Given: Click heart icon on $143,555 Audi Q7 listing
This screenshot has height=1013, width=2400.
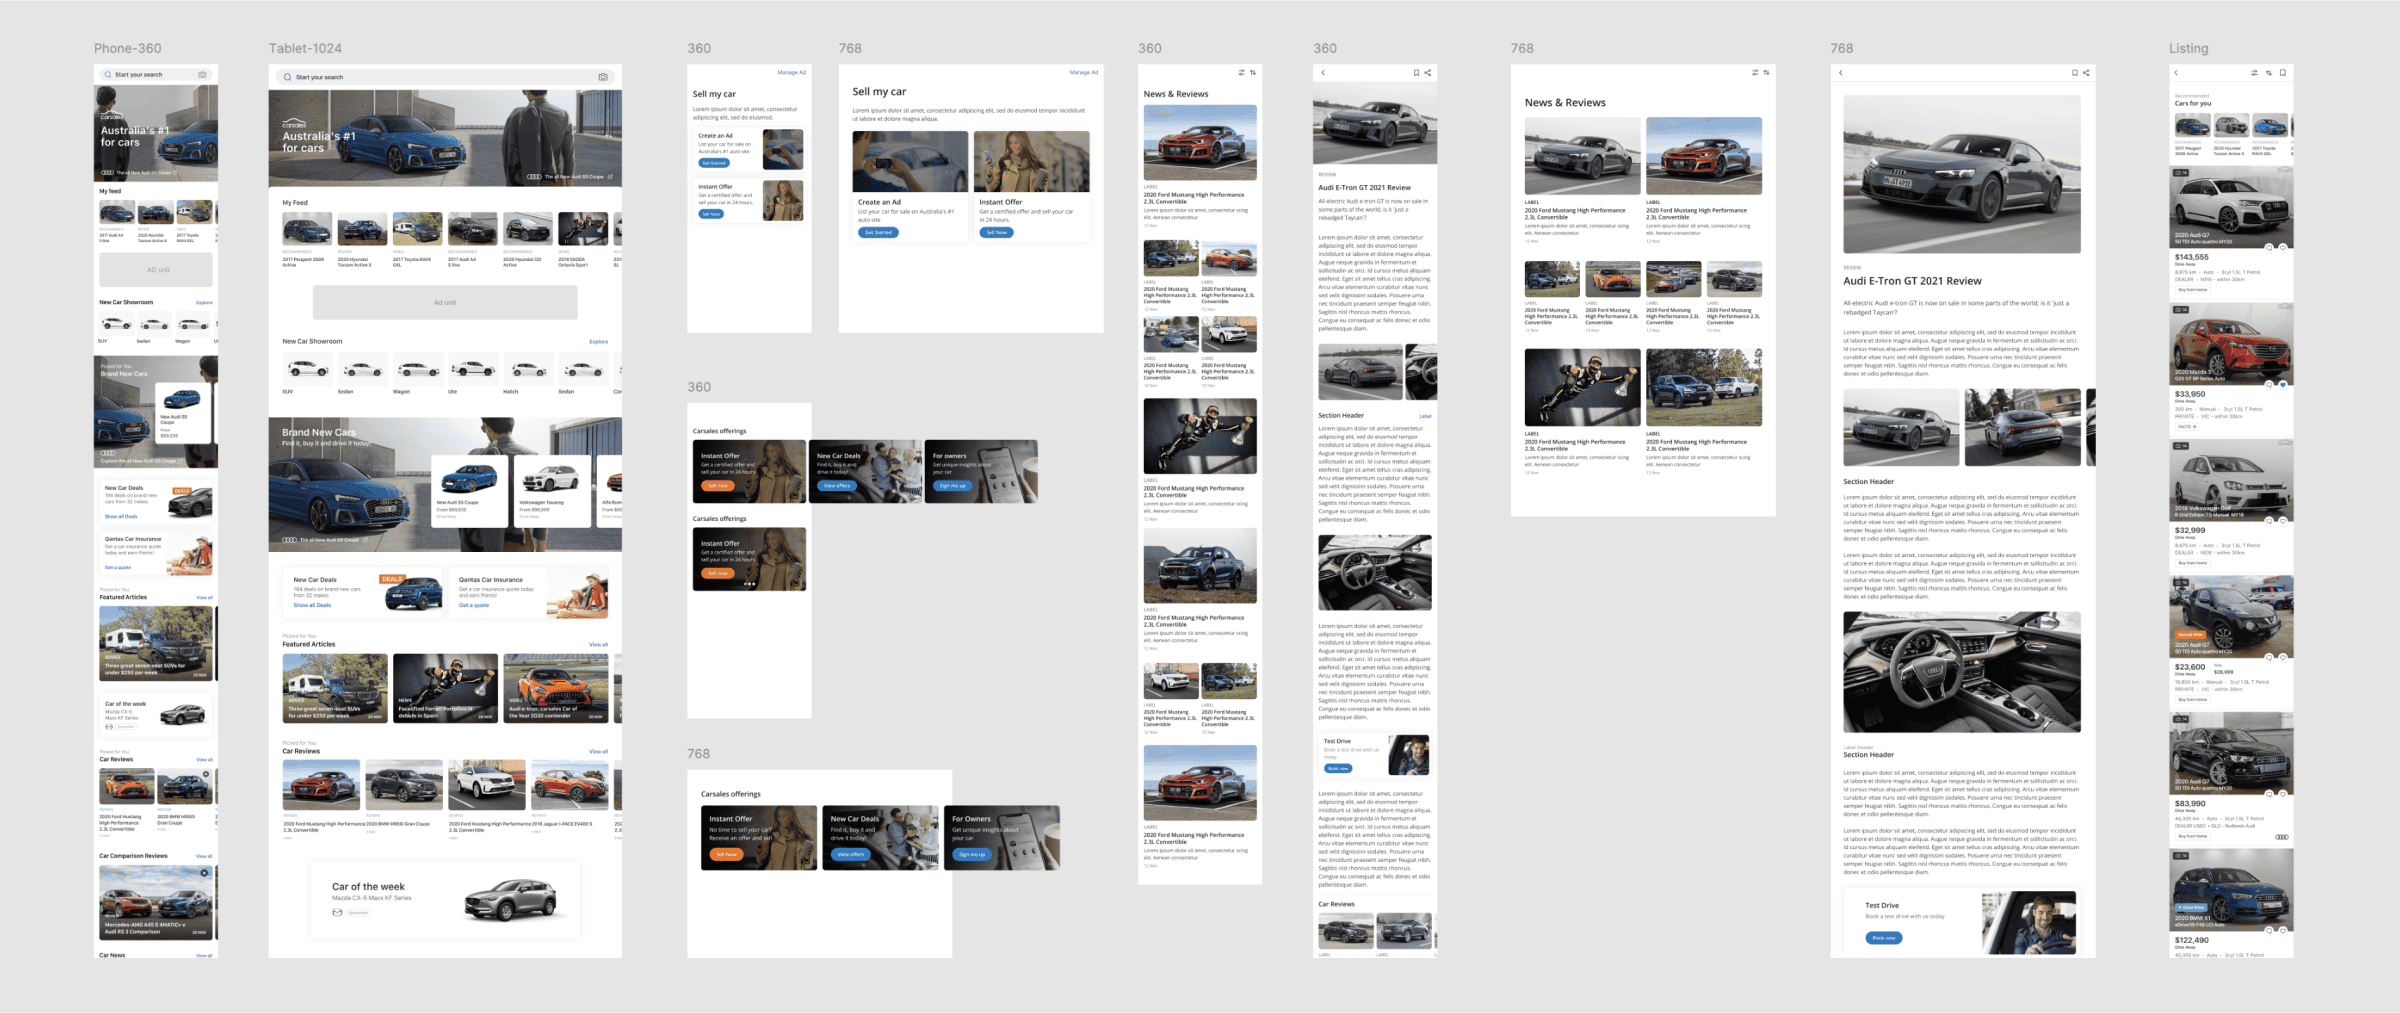Looking at the screenshot, I should [x=2283, y=247].
